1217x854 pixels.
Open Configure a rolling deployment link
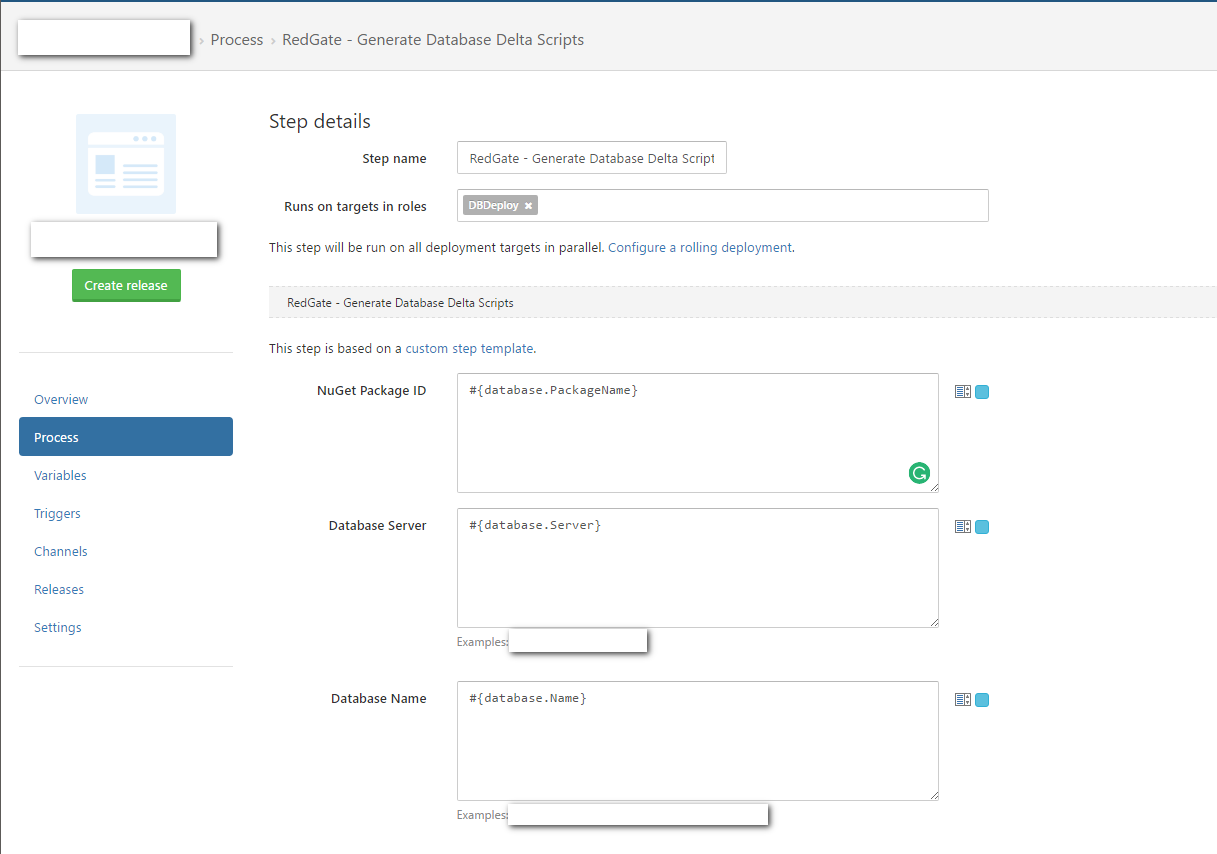tap(700, 247)
